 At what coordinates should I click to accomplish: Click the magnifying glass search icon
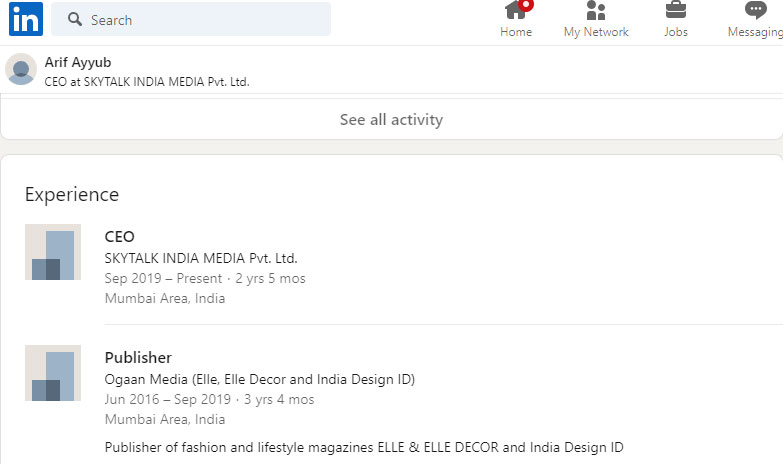click(75, 20)
